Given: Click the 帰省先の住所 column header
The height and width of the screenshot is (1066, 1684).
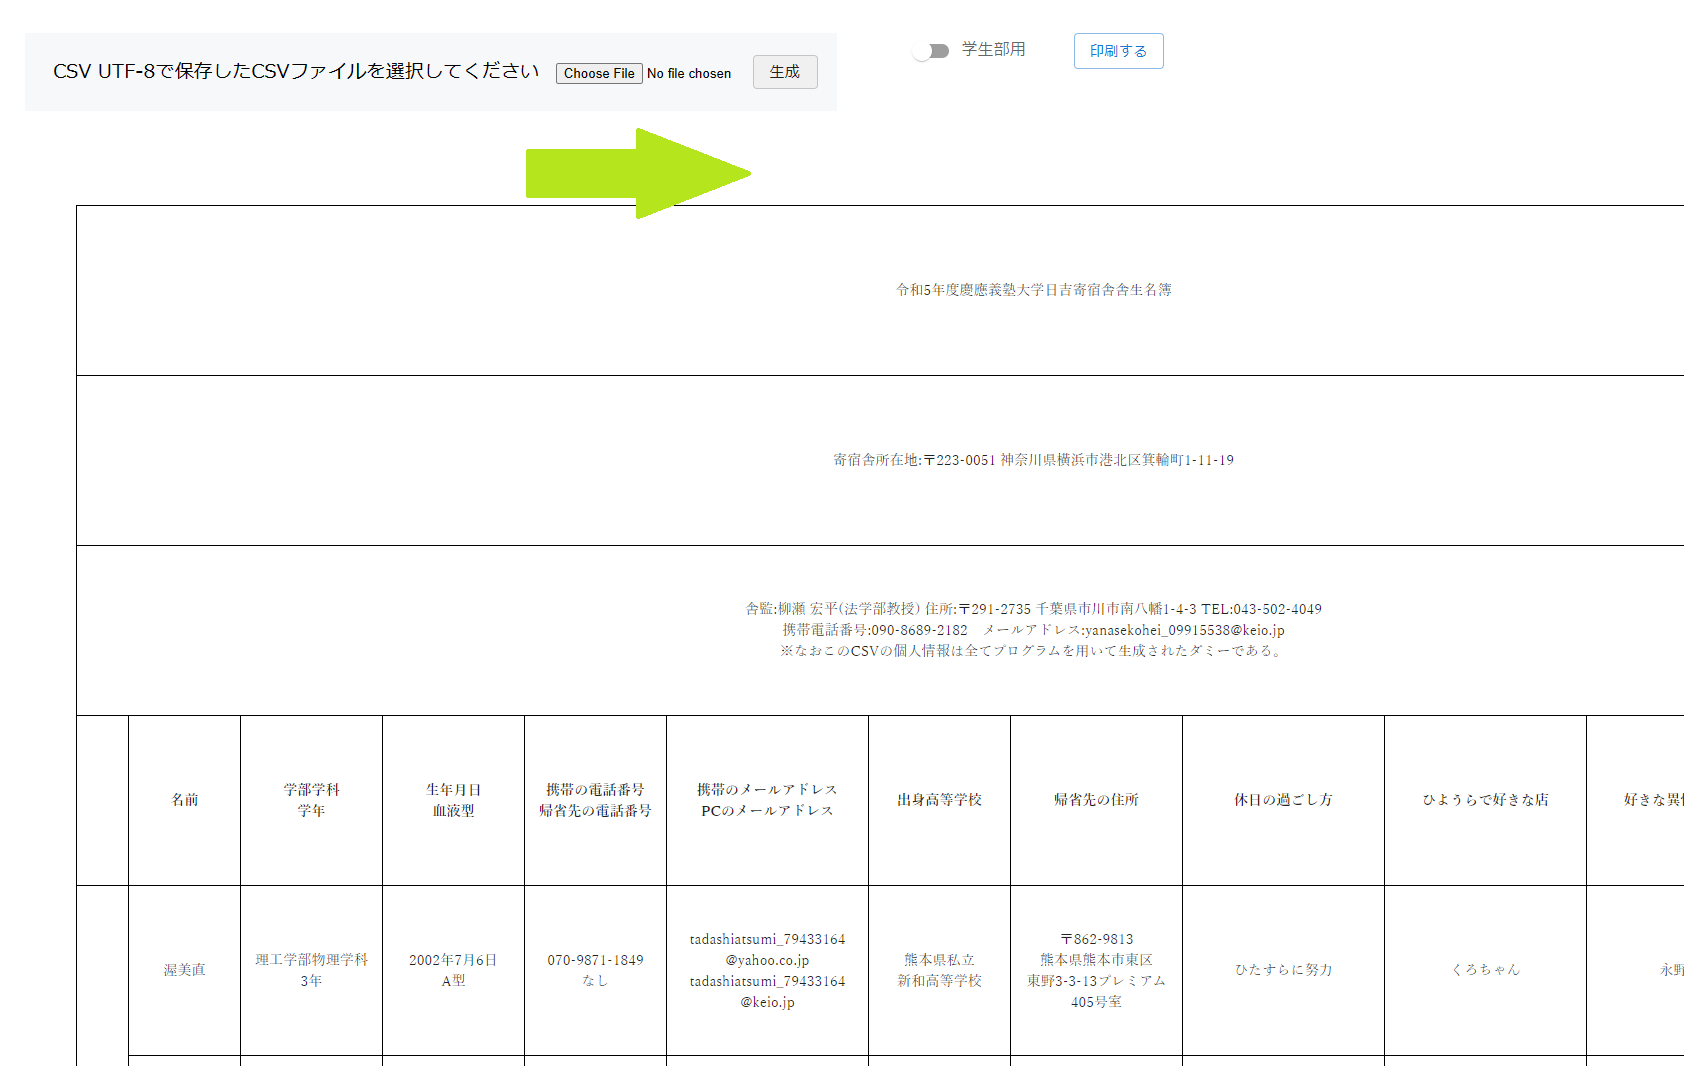Looking at the screenshot, I should coord(1097,800).
